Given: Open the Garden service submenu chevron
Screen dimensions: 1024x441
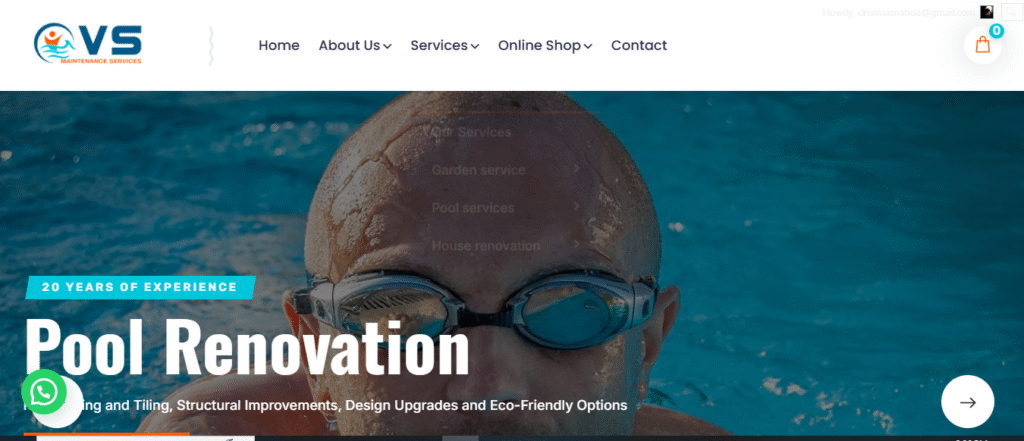Looking at the screenshot, I should pyautogui.click(x=577, y=170).
